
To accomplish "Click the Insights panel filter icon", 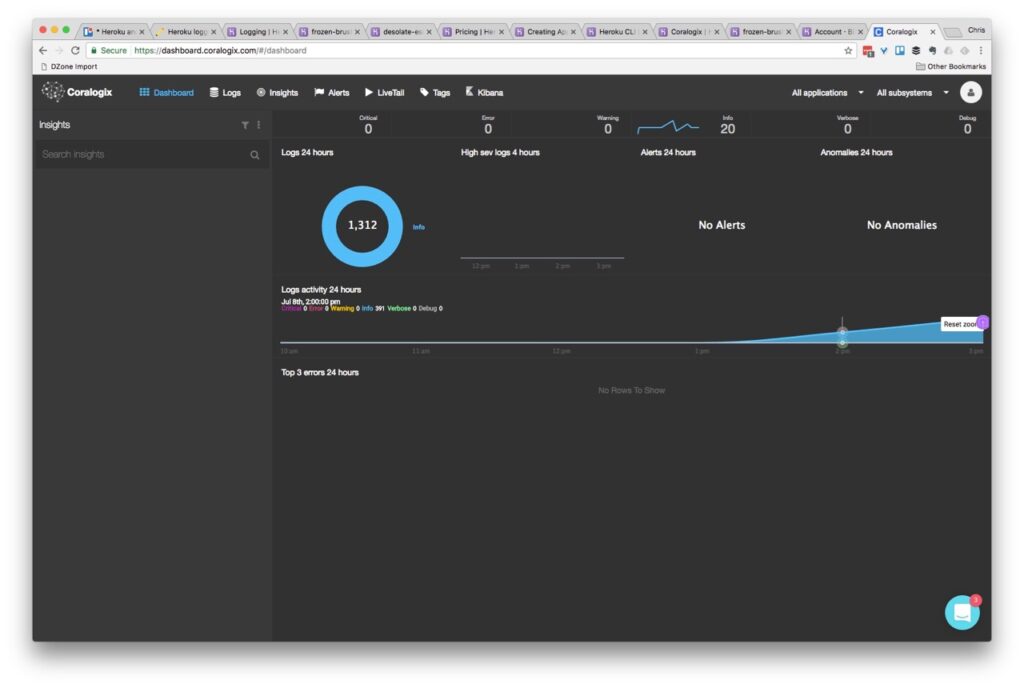I will (x=245, y=125).
